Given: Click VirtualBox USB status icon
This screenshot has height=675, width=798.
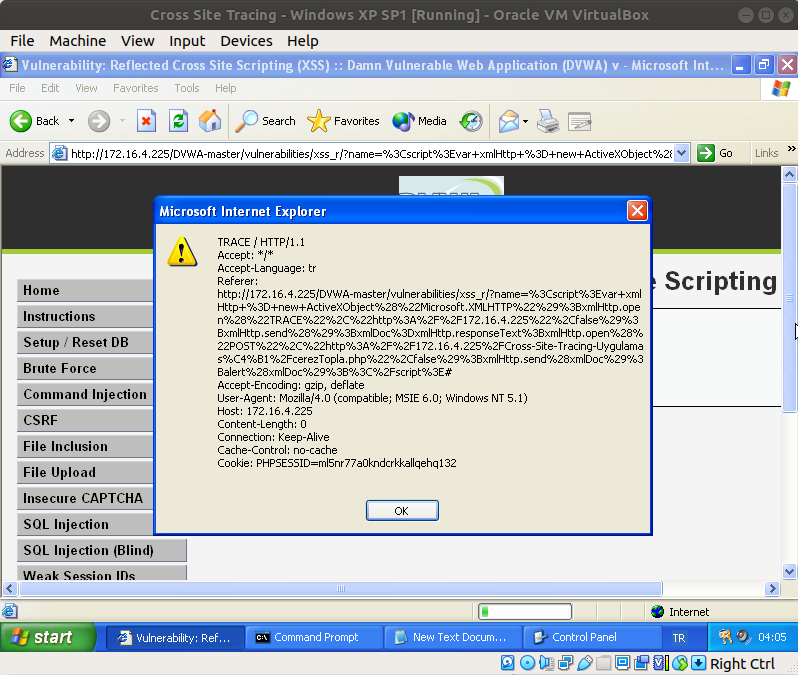Looking at the screenshot, I should [x=584, y=663].
